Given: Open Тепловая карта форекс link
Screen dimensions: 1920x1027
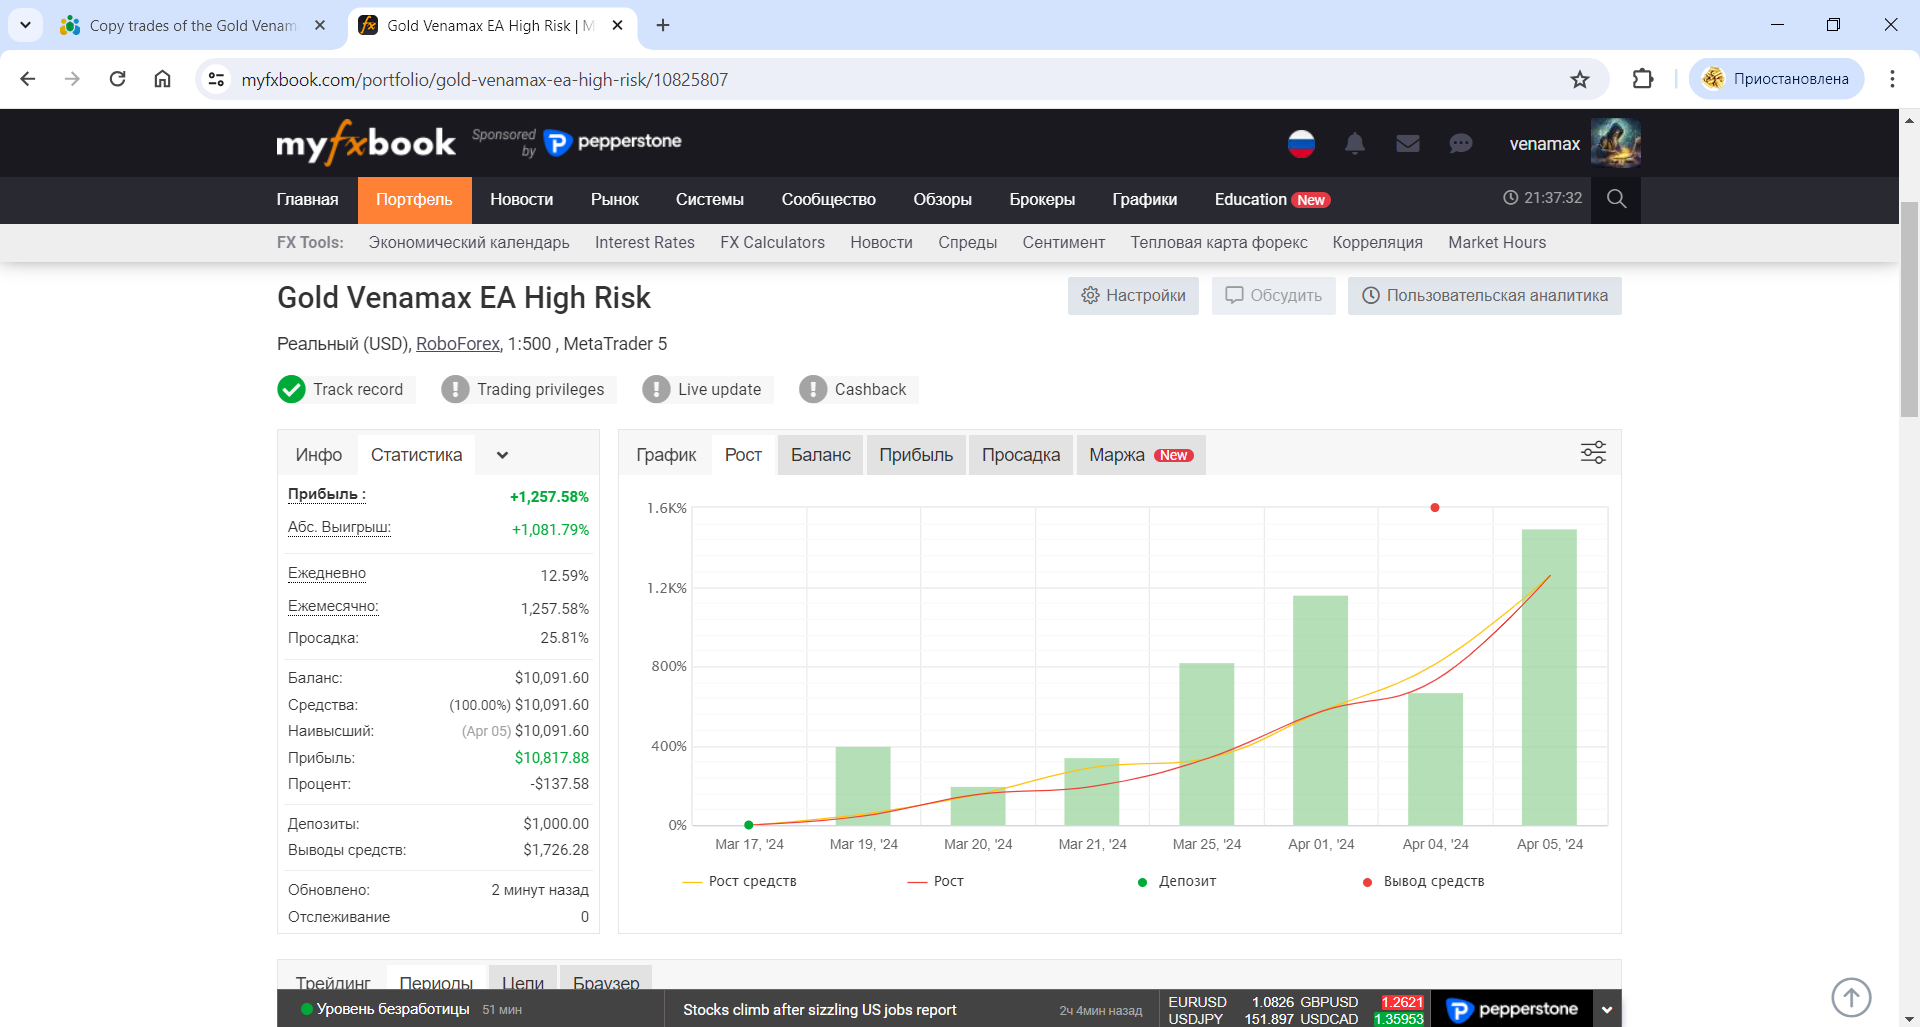Looking at the screenshot, I should click(1219, 243).
